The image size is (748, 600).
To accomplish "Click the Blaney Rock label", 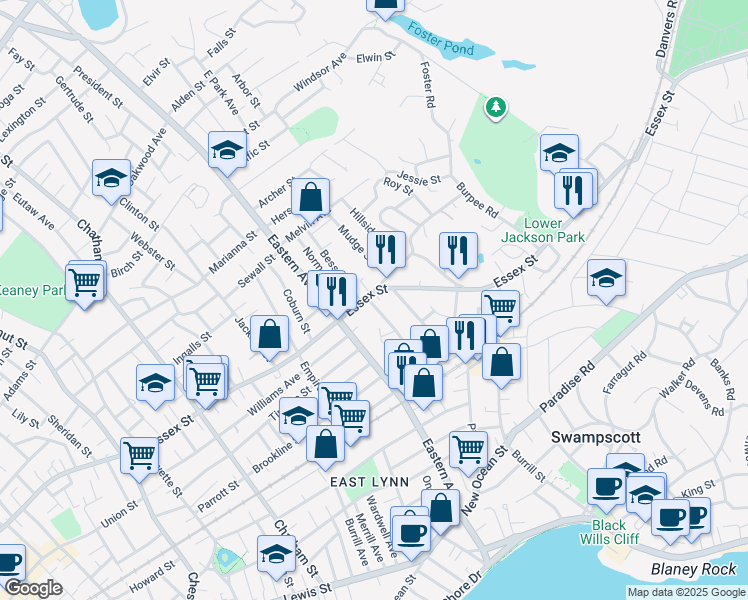I will 694,569.
